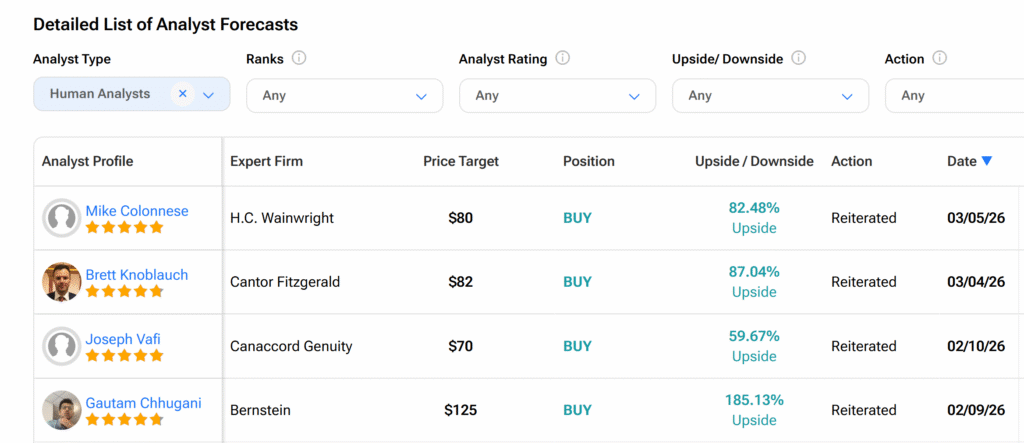Click the Upside / Downside column header
The width and height of the screenshot is (1024, 443).
754,161
